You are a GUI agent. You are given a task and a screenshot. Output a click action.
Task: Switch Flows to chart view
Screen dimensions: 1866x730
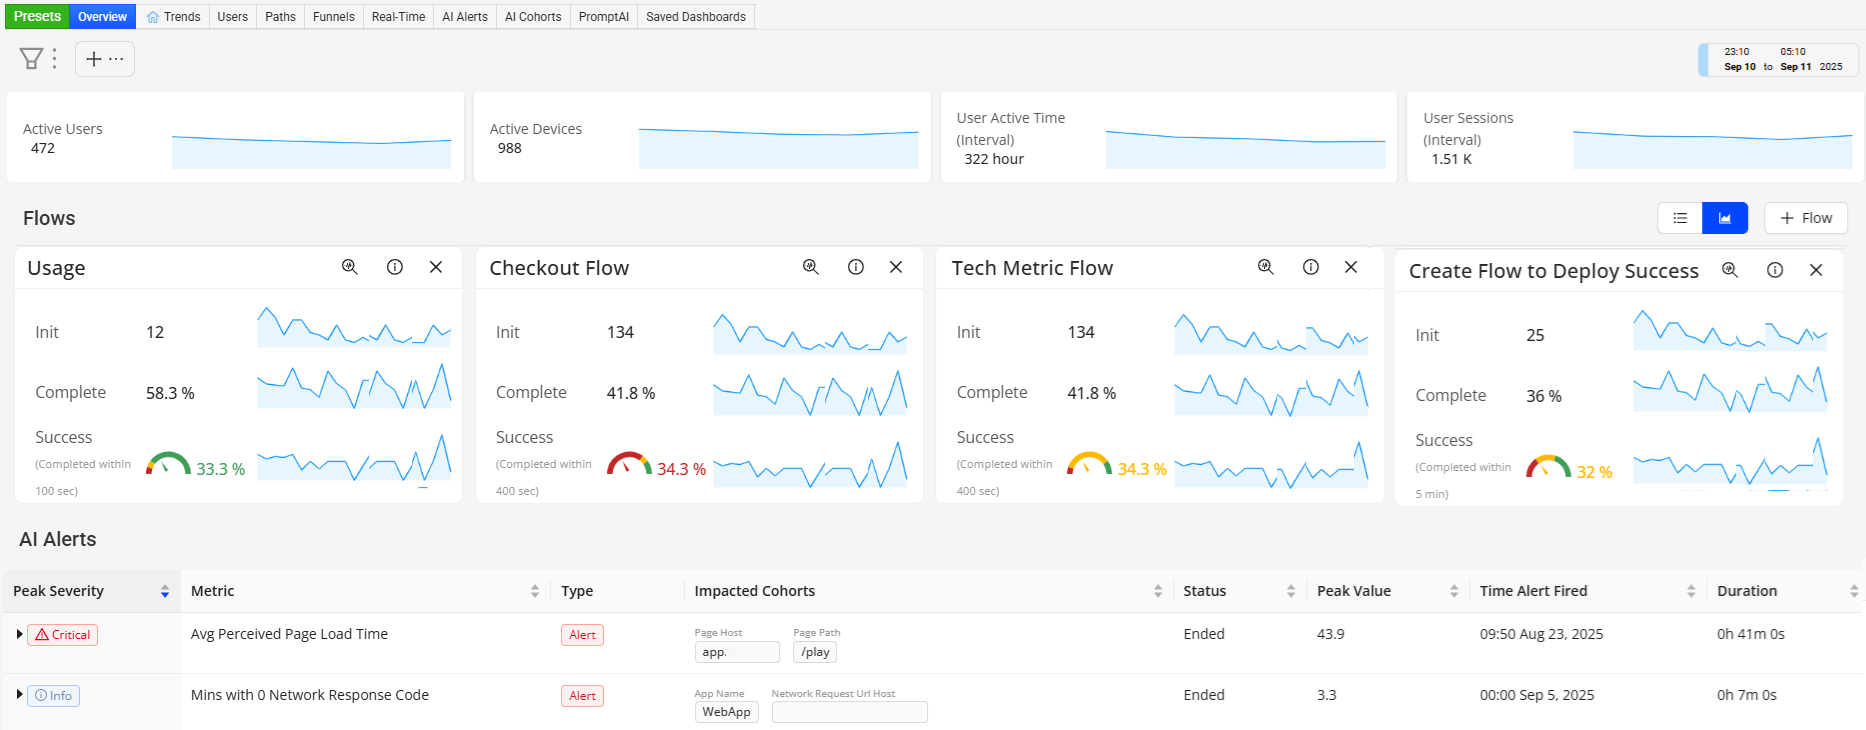1725,218
